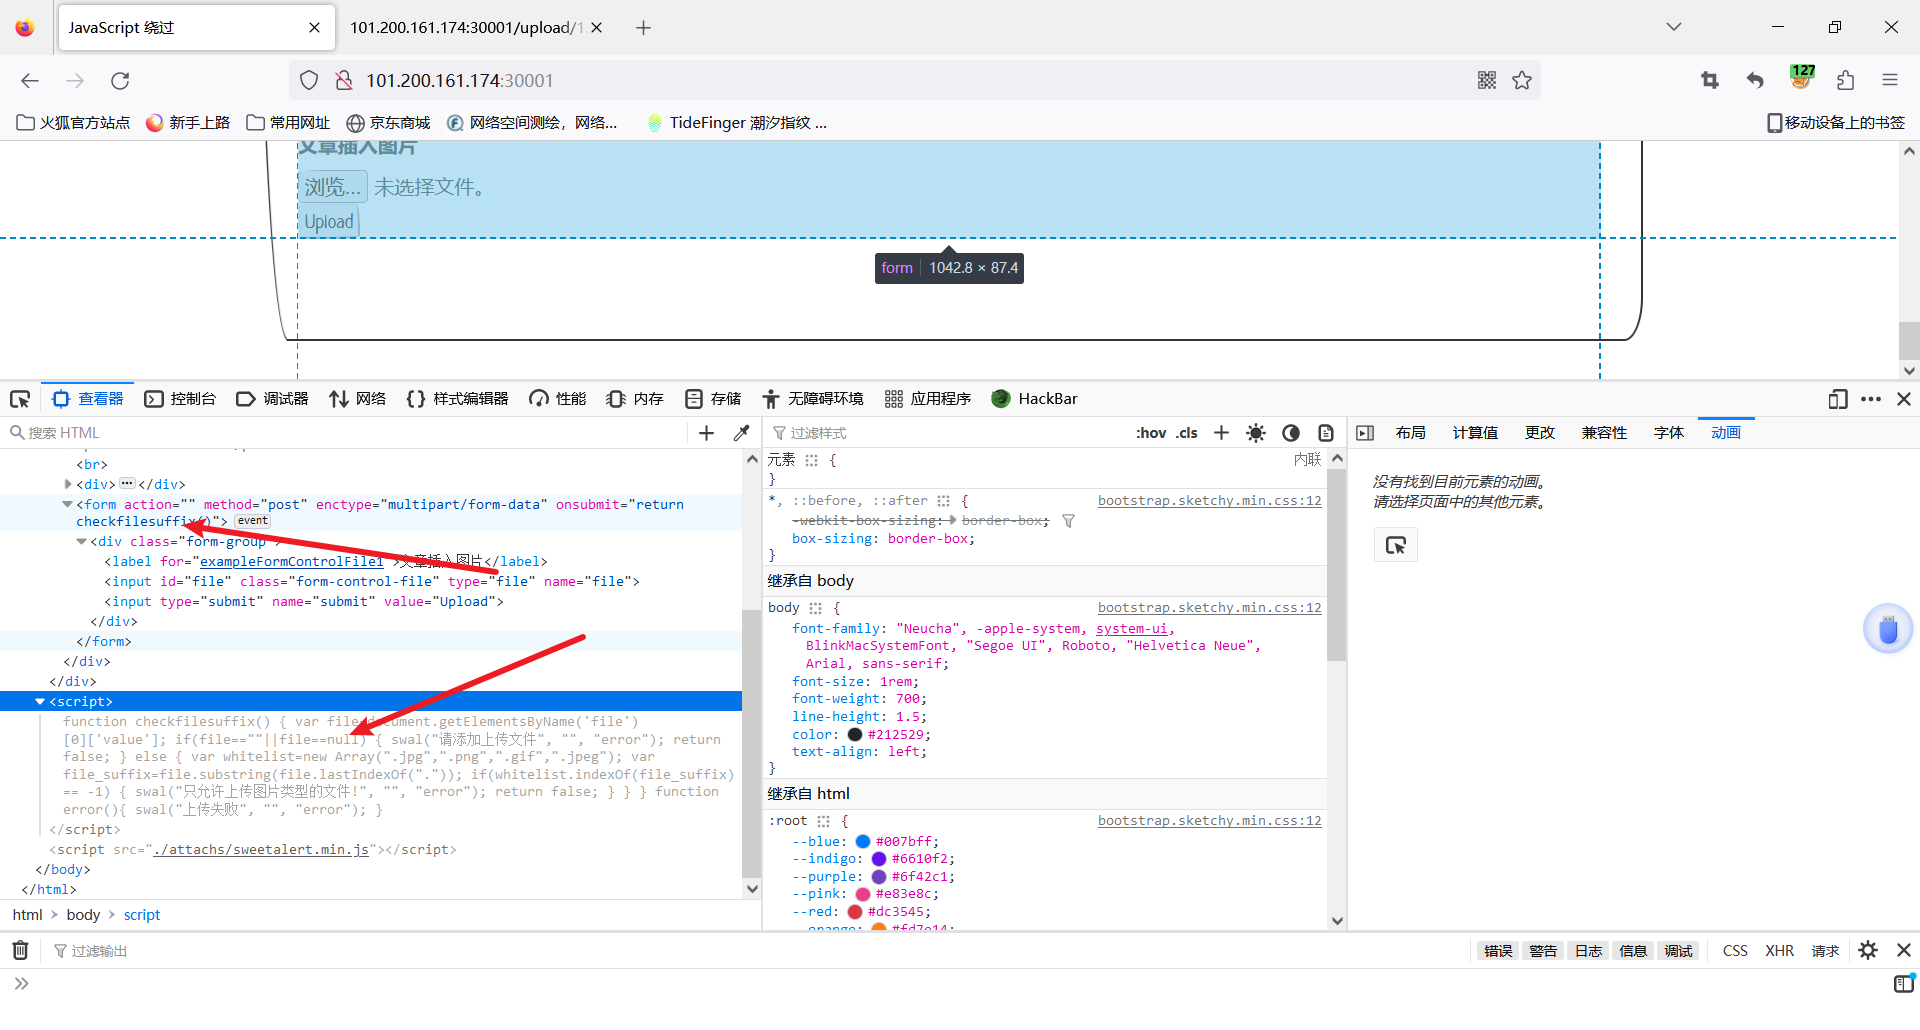This screenshot has width=1920, height=1030.
Task: Toggle multi-line console editor
Action: pyautogui.click(x=1904, y=984)
